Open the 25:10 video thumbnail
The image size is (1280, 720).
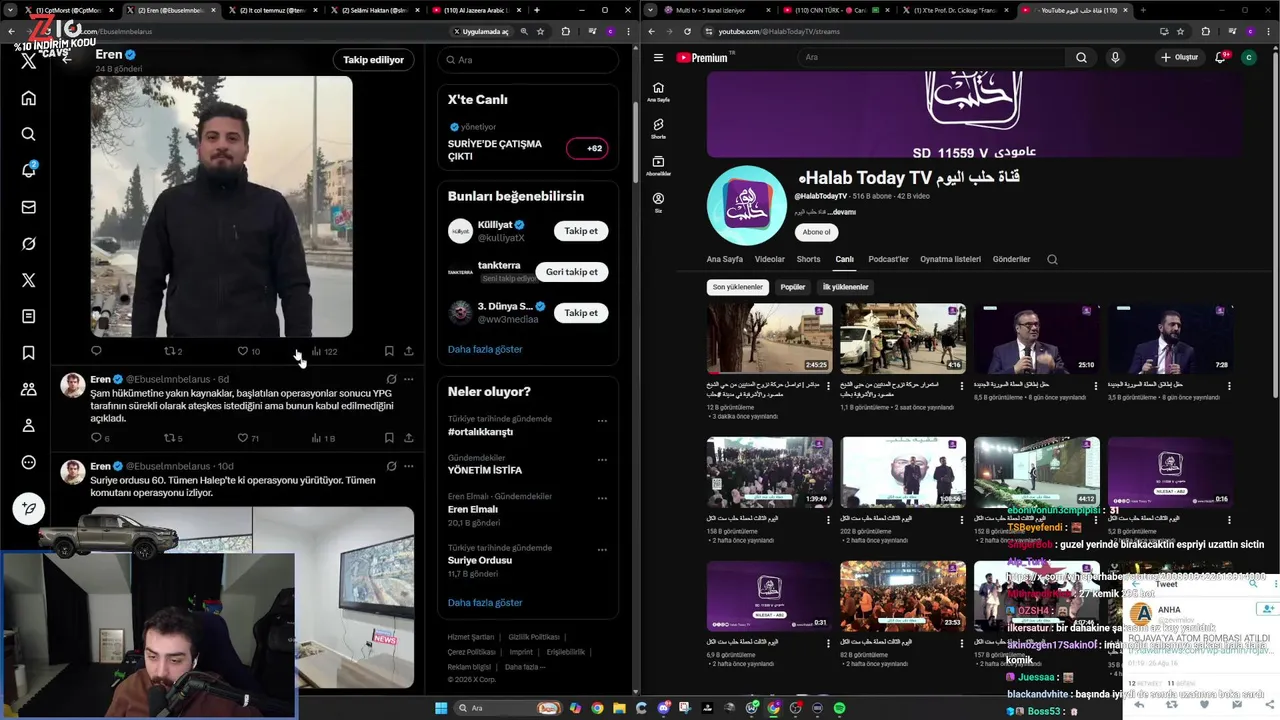1037,339
